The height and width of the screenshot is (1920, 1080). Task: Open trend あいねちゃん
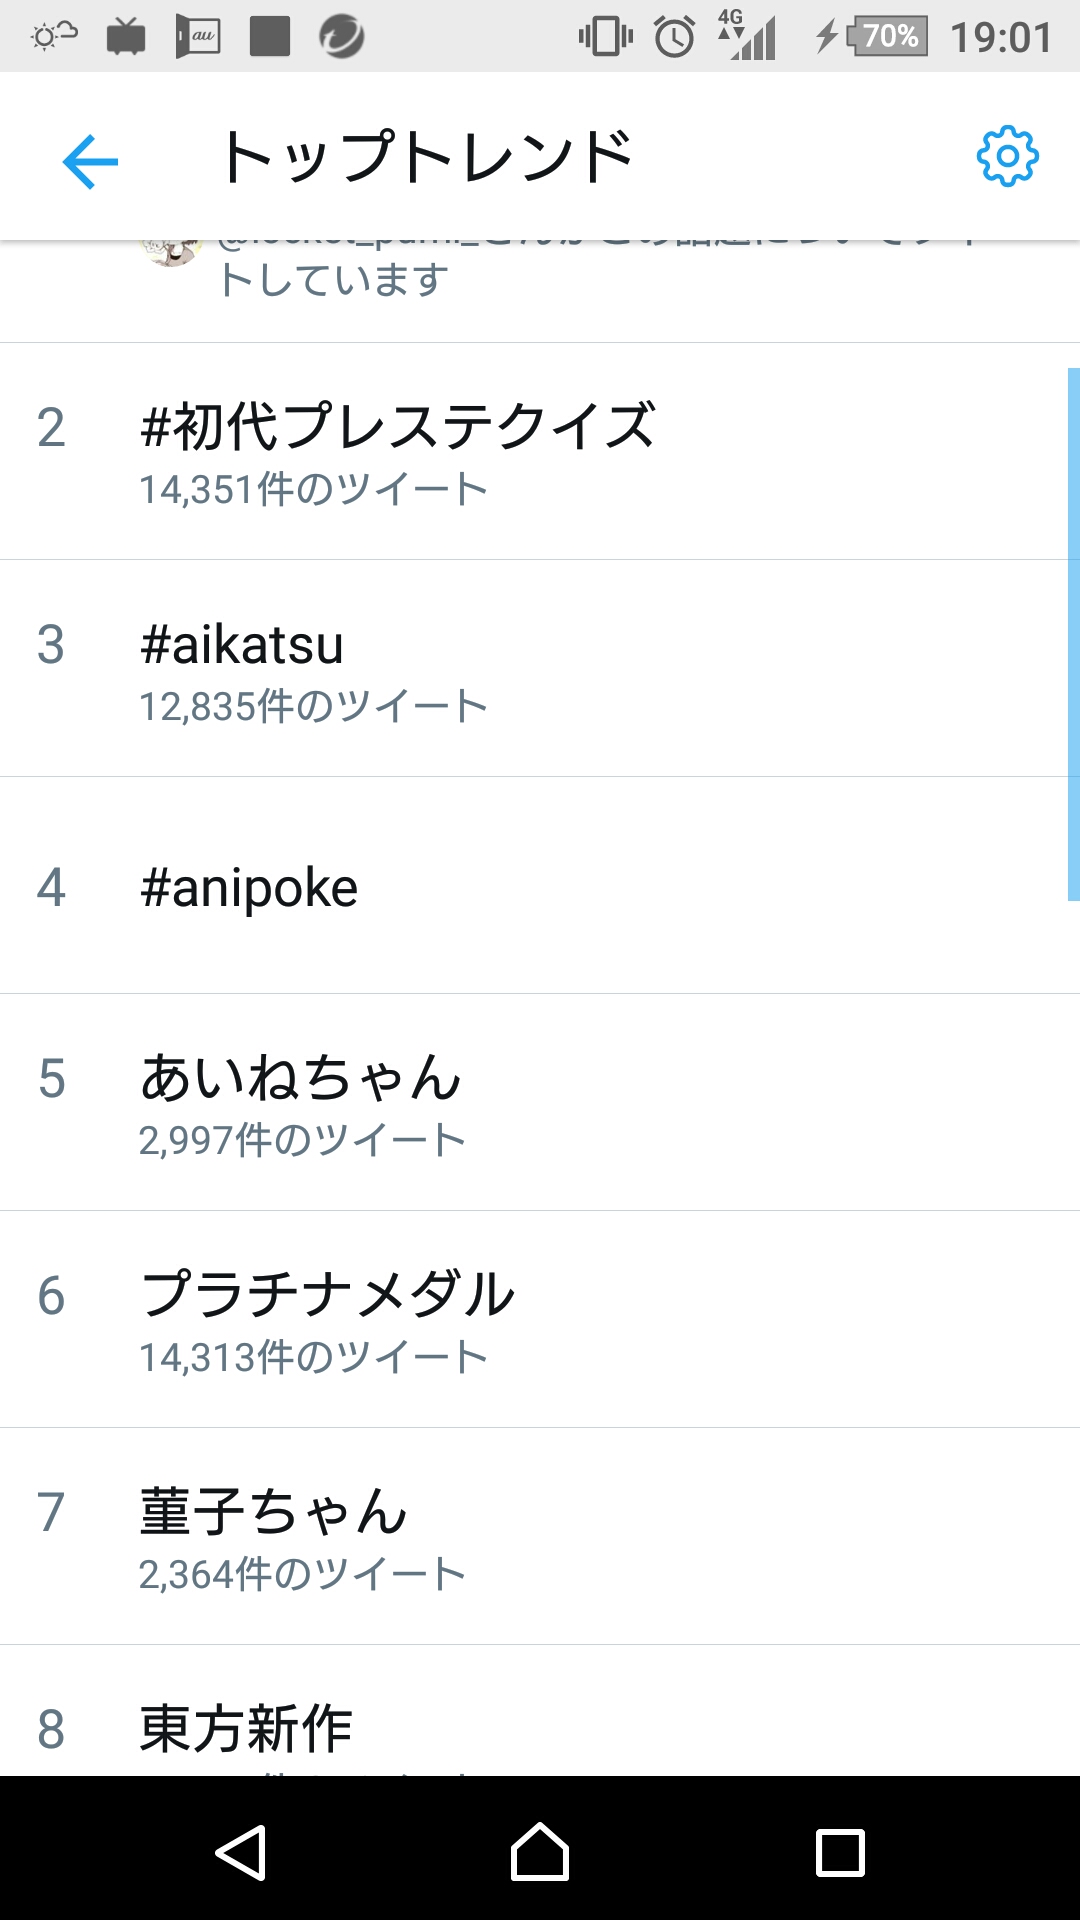[300, 1079]
